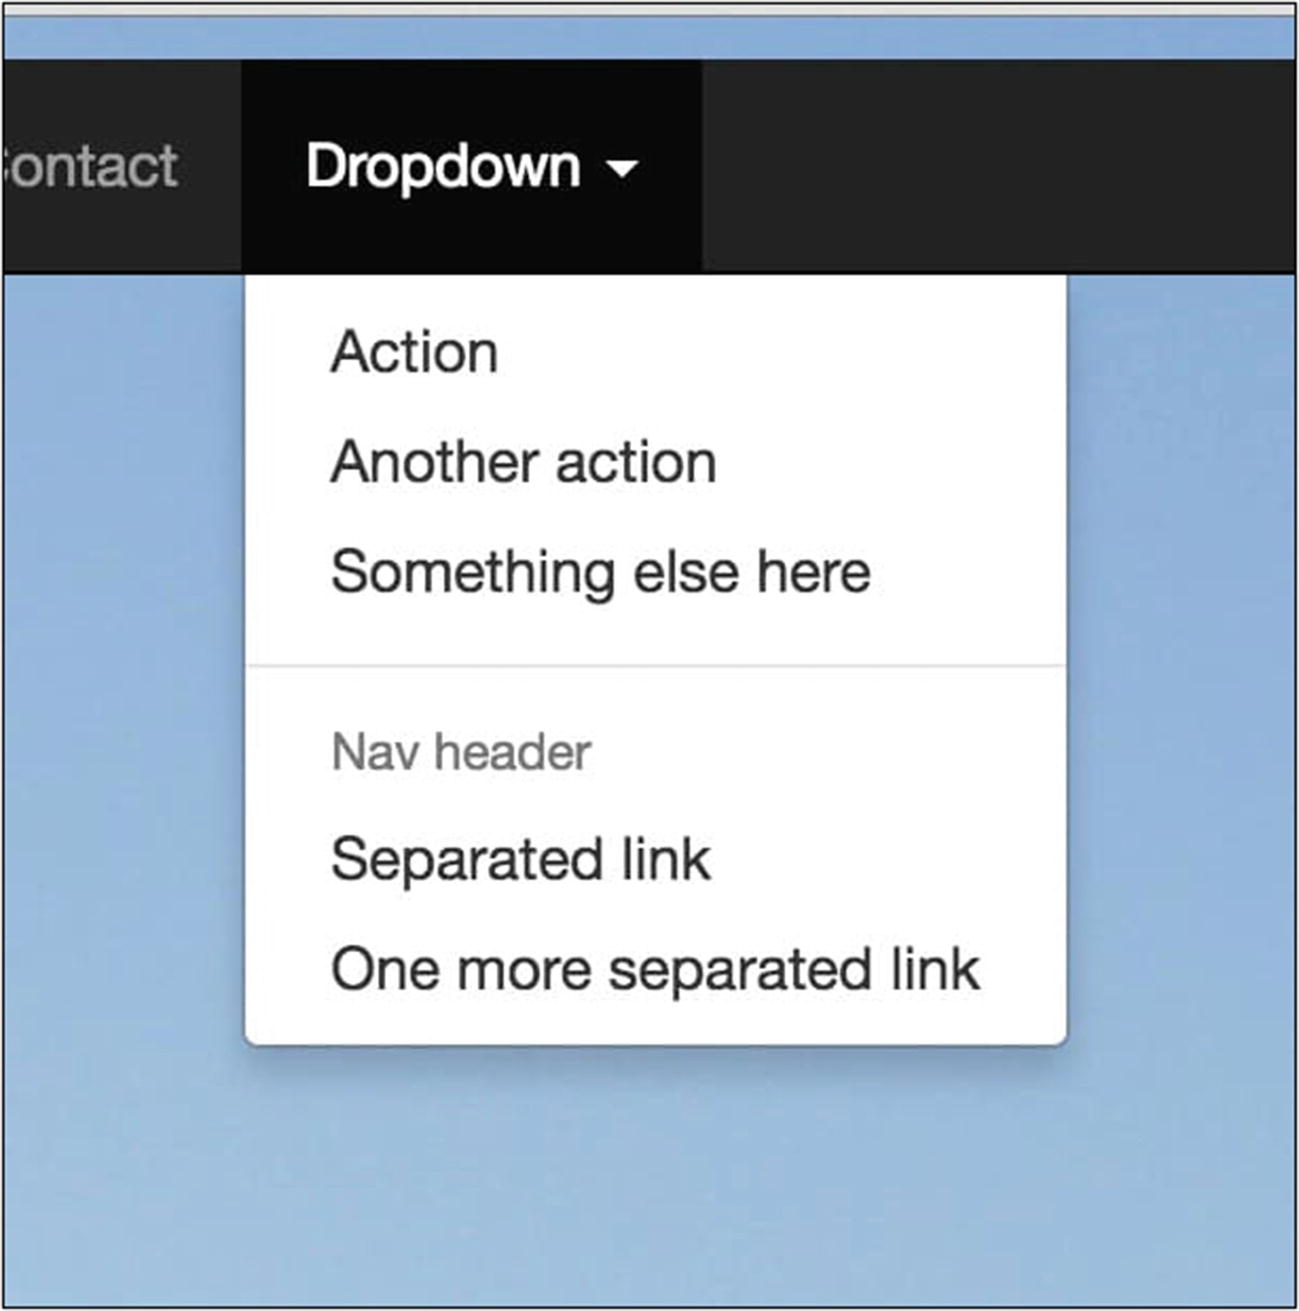Image resolution: width=1299 pixels, height=1311 pixels.
Task: Click Something else here option
Action: coord(600,572)
